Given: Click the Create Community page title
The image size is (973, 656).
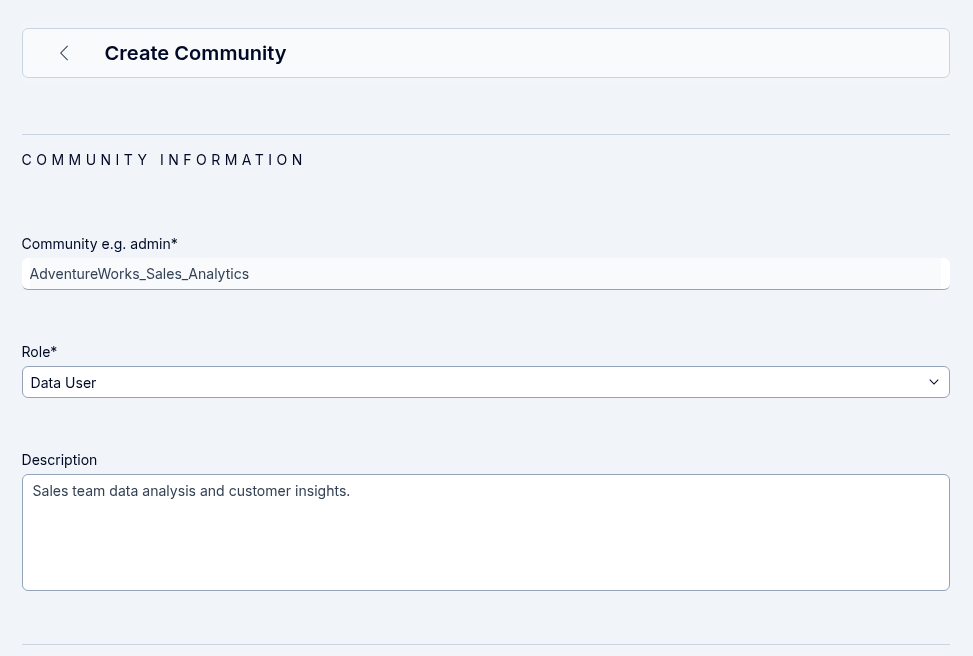Looking at the screenshot, I should pos(195,53).
